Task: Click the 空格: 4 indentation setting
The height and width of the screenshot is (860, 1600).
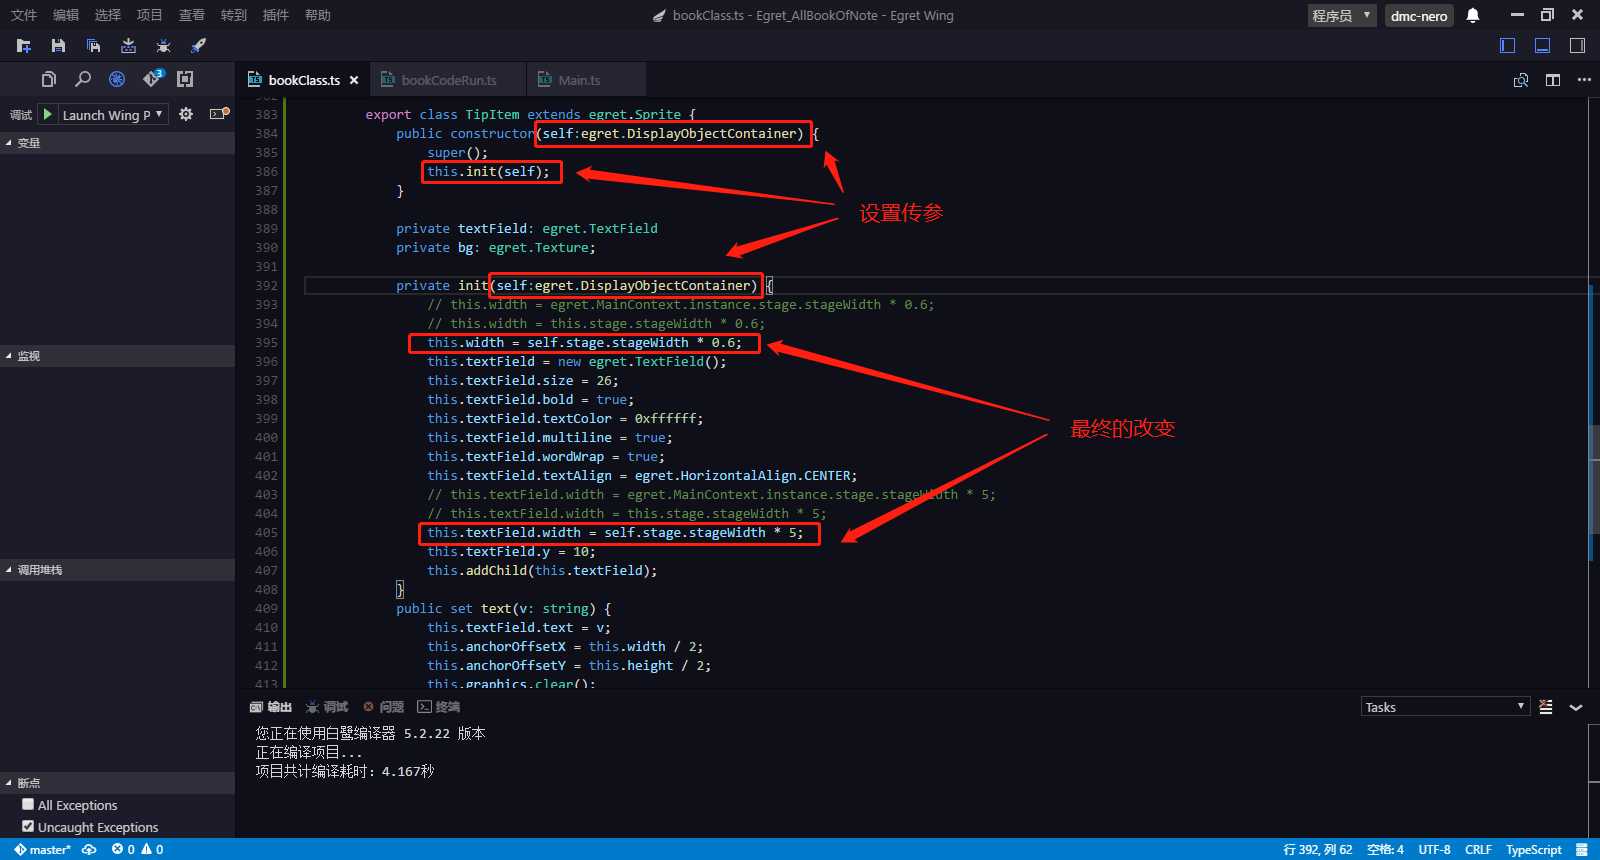Action: click(x=1385, y=849)
